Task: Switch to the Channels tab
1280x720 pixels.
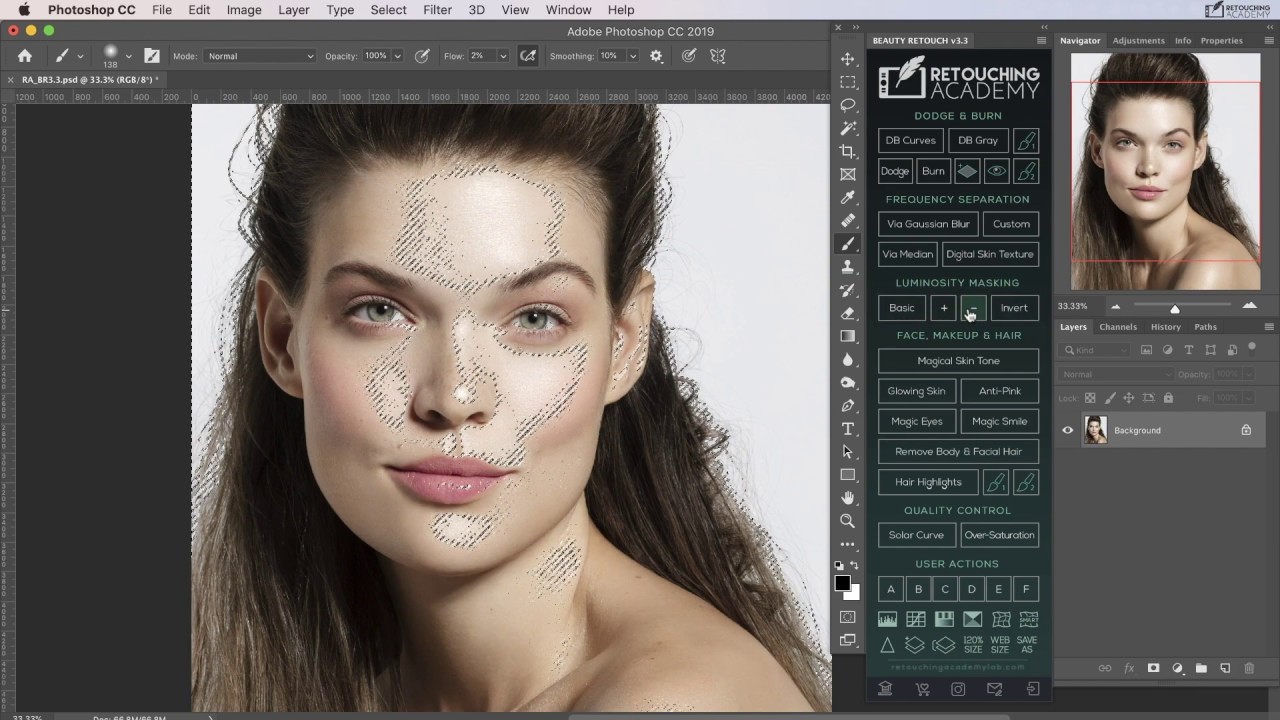Action: (x=1117, y=326)
